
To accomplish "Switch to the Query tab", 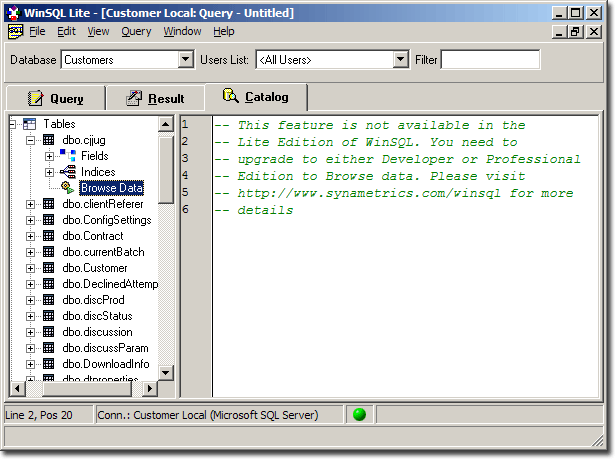I will pos(56,98).
